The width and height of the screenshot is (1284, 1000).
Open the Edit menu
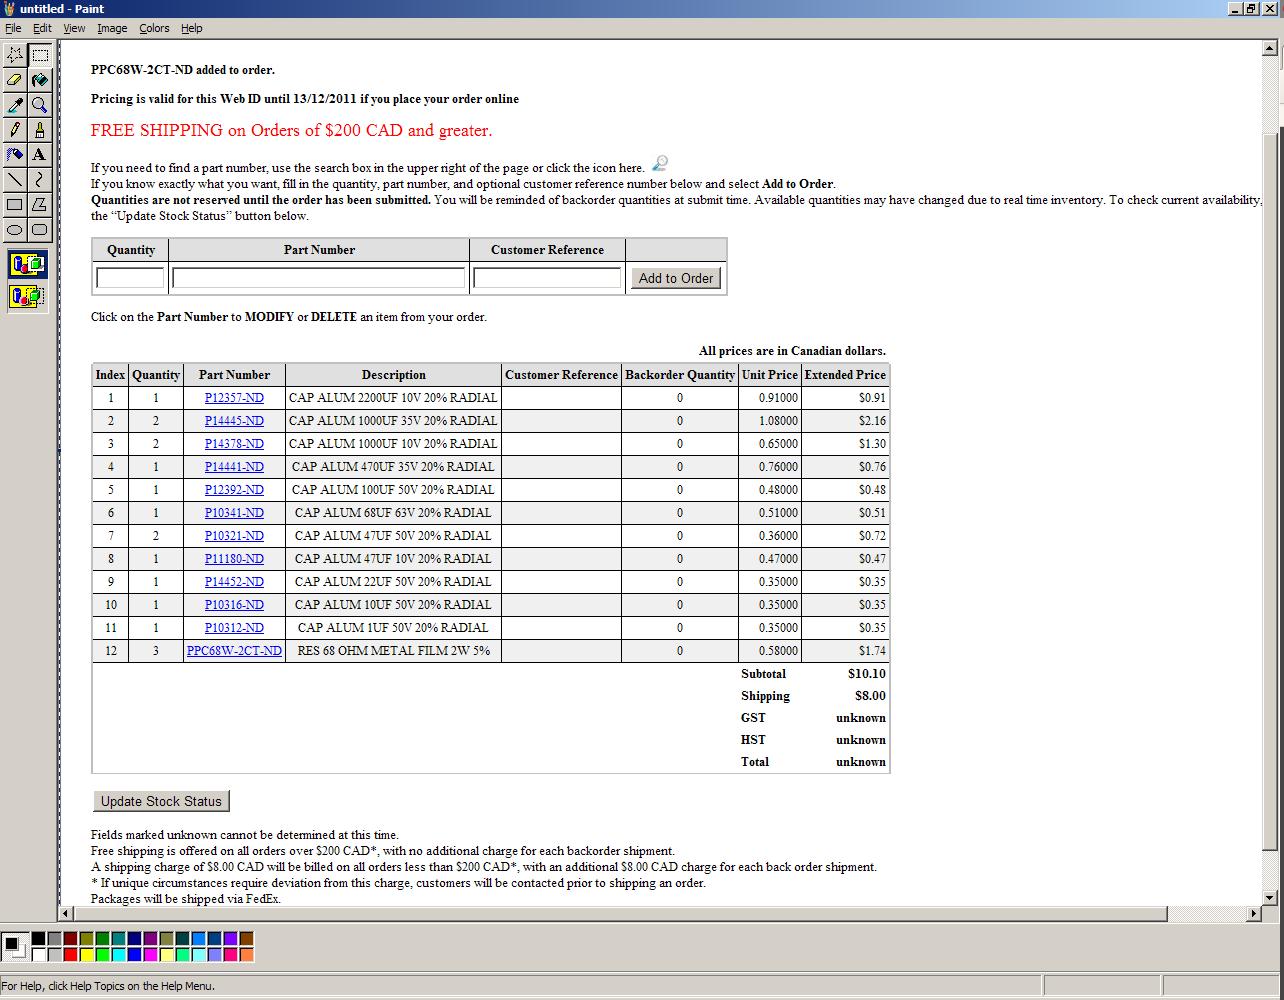[42, 28]
